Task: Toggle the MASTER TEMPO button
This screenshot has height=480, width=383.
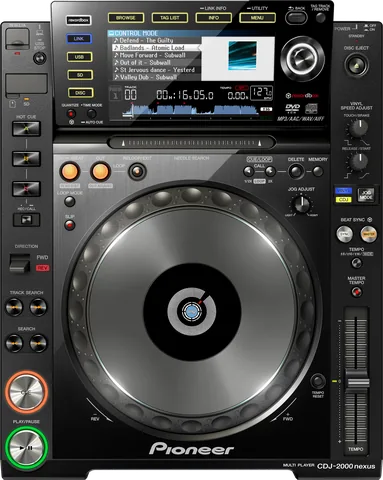Action: (x=356, y=292)
